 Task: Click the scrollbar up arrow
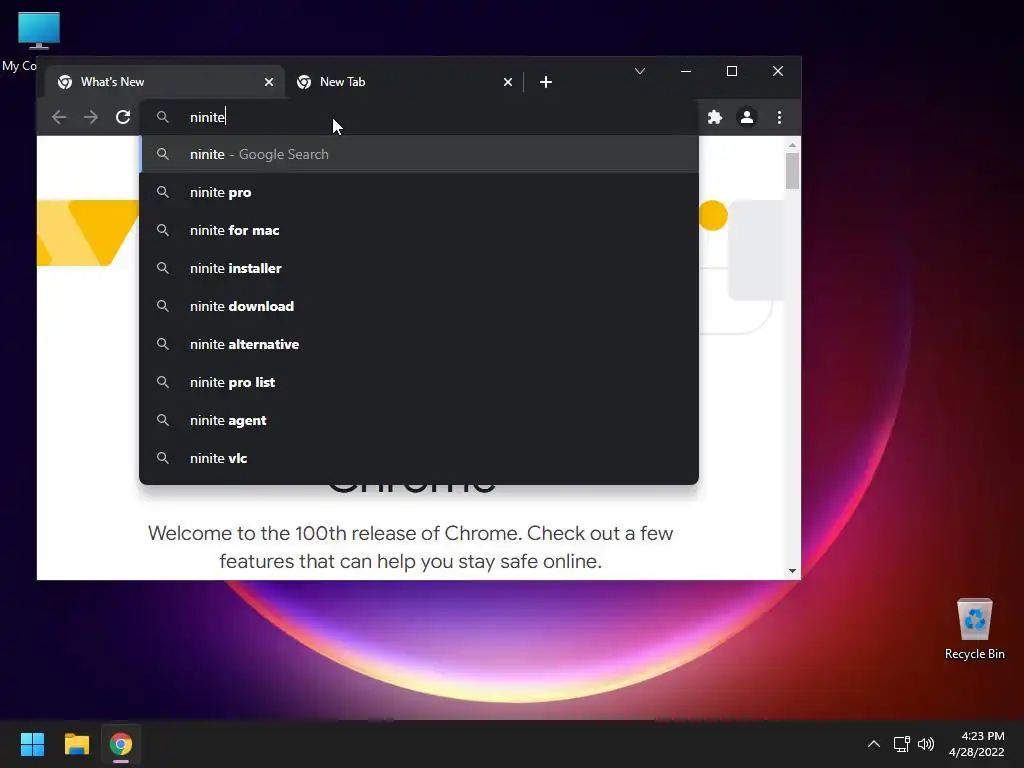tap(792, 145)
